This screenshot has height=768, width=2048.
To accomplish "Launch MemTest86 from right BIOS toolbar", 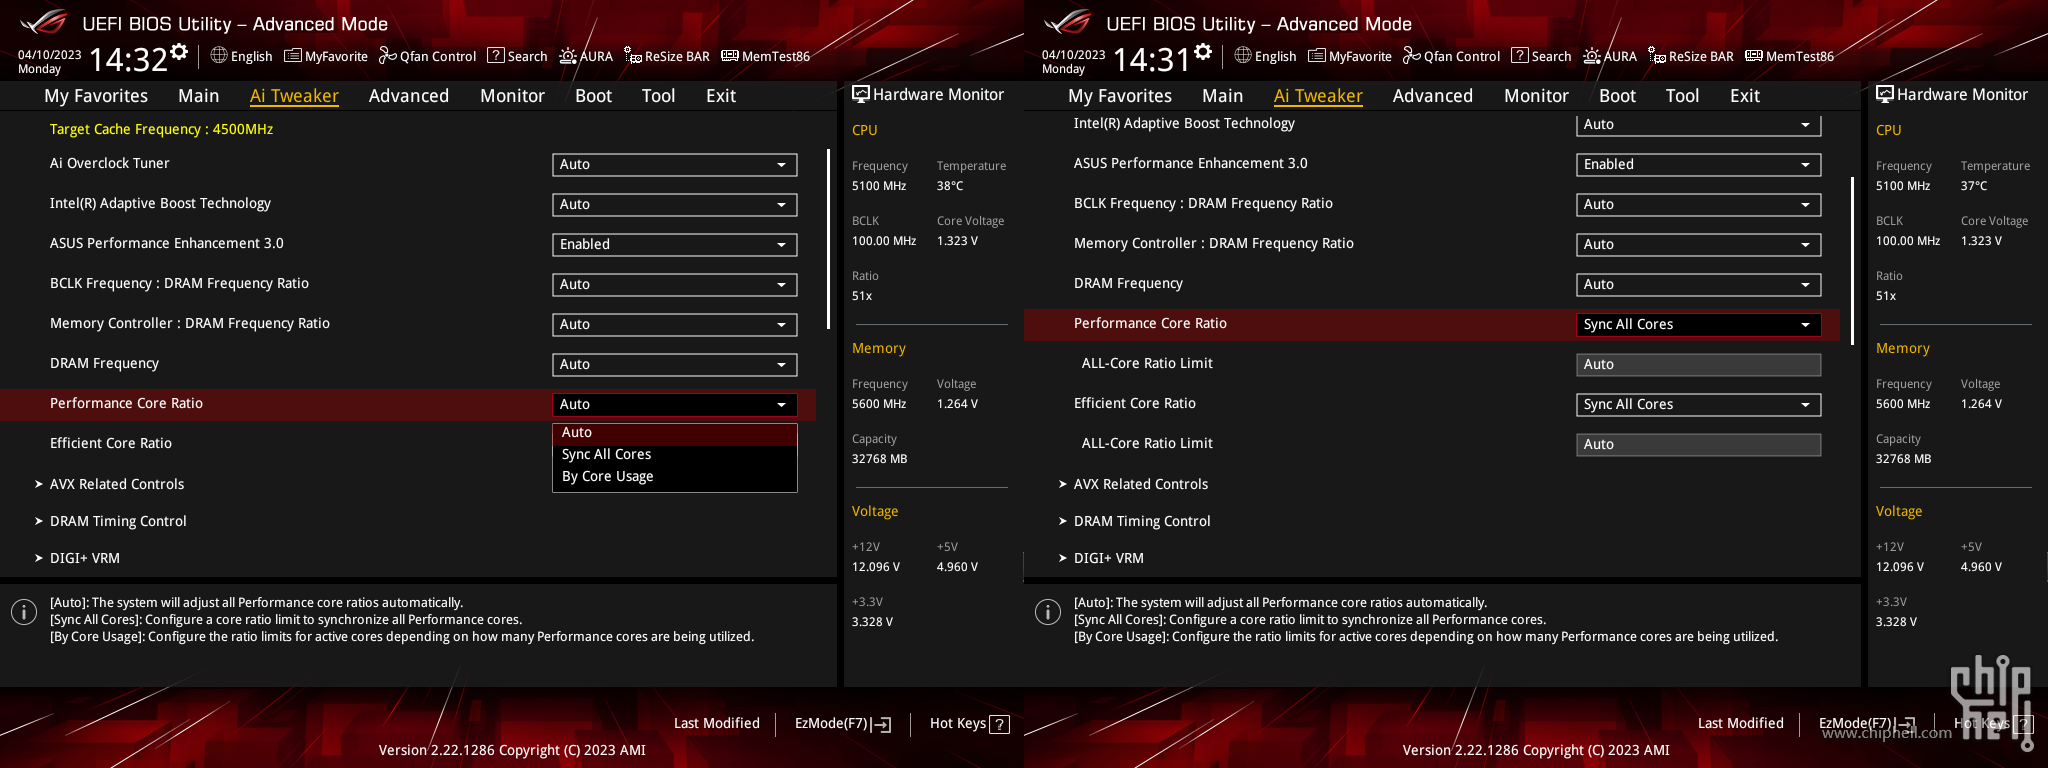I will pyautogui.click(x=1789, y=56).
